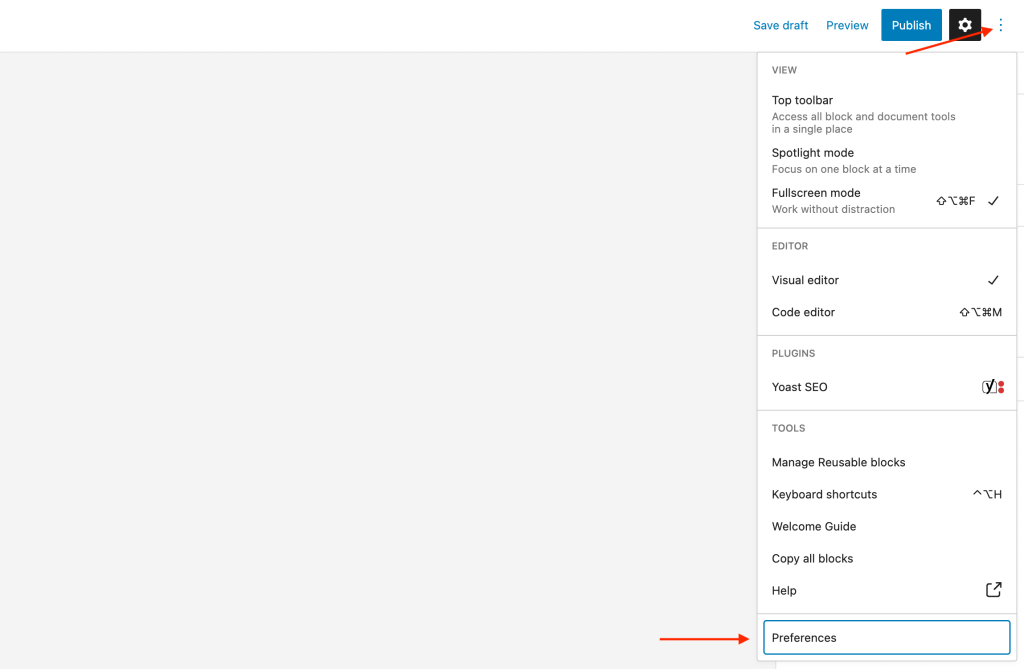The image size is (1024, 669).
Task: Save the post as a draft
Action: pyautogui.click(x=780, y=25)
